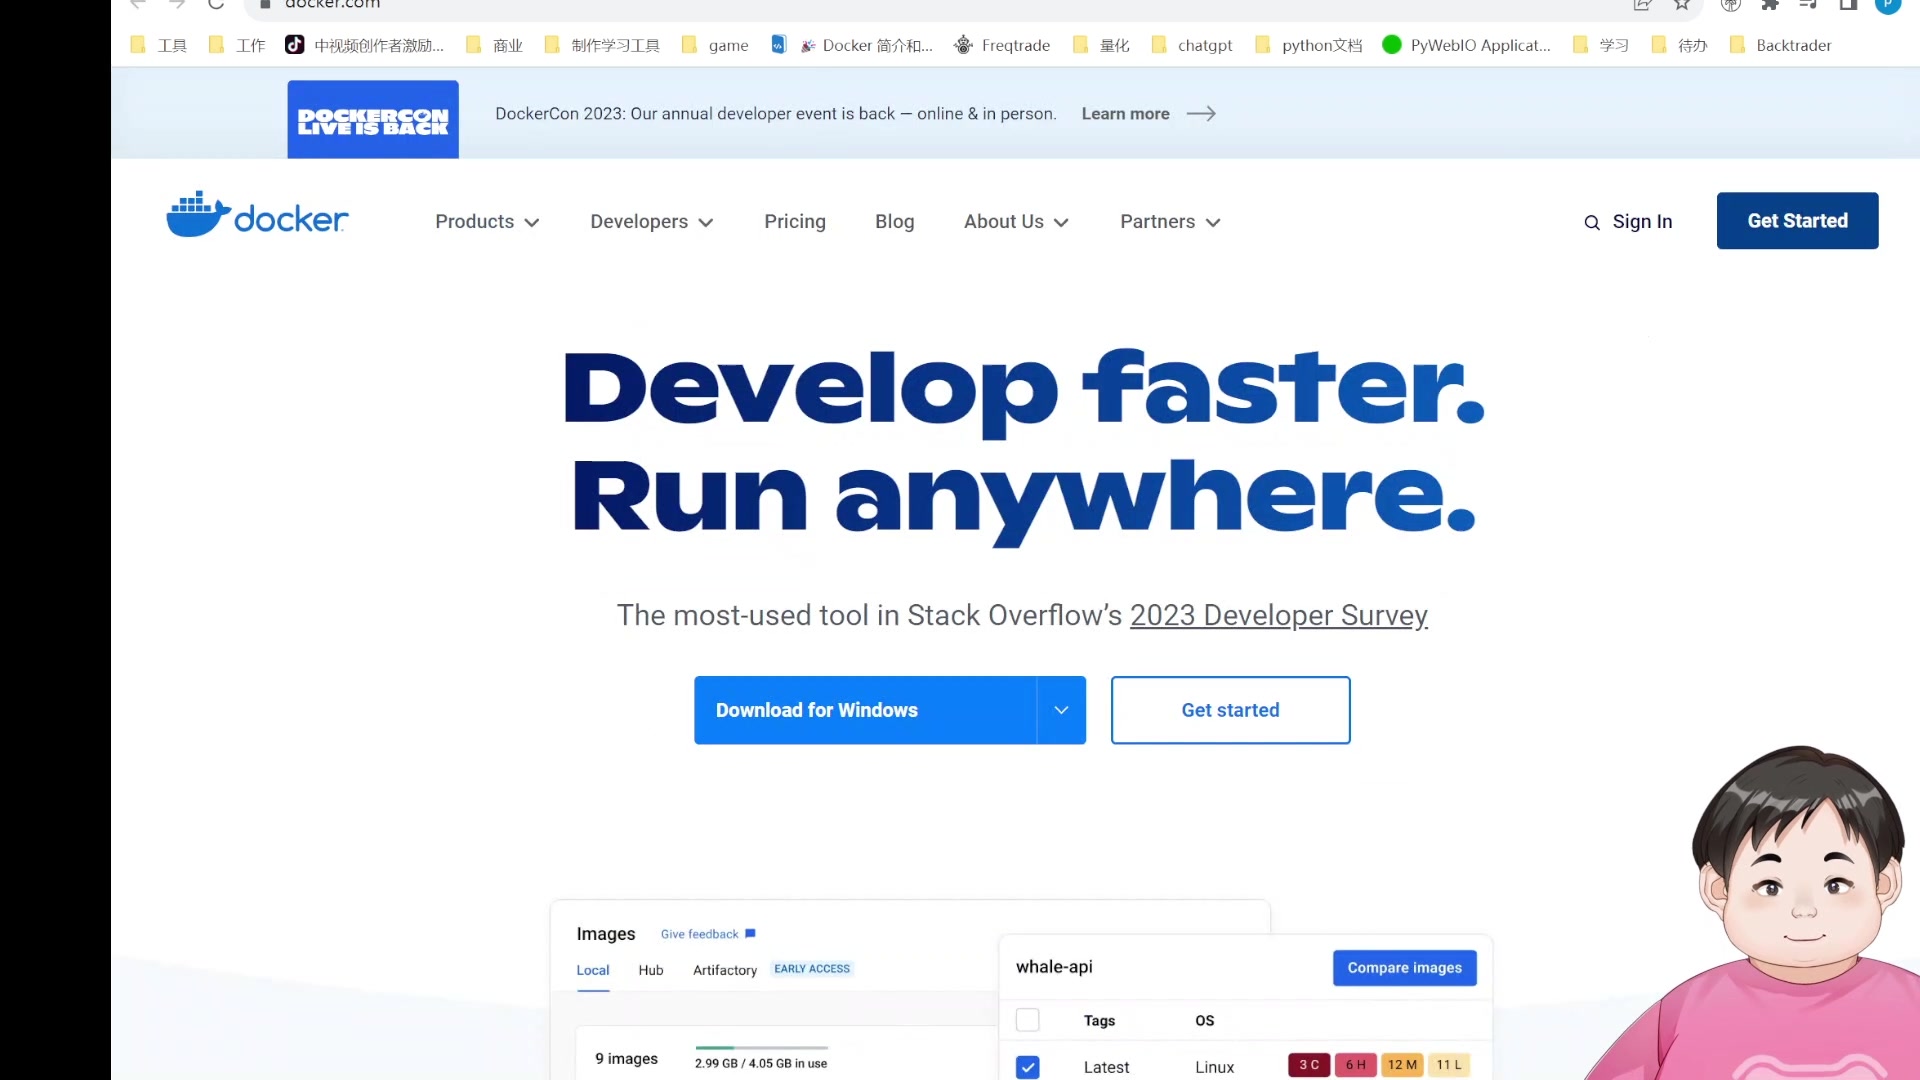This screenshot has width=1920, height=1080.
Task: Open the 量化 bookmark folder
Action: point(1101,45)
